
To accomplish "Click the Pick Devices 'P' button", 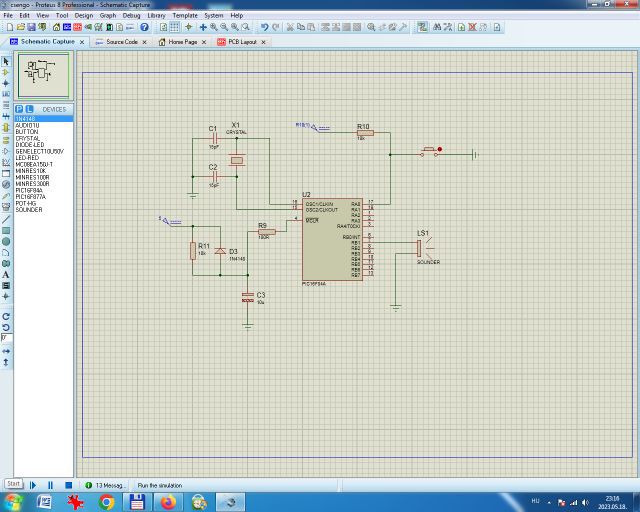I will point(21,108).
